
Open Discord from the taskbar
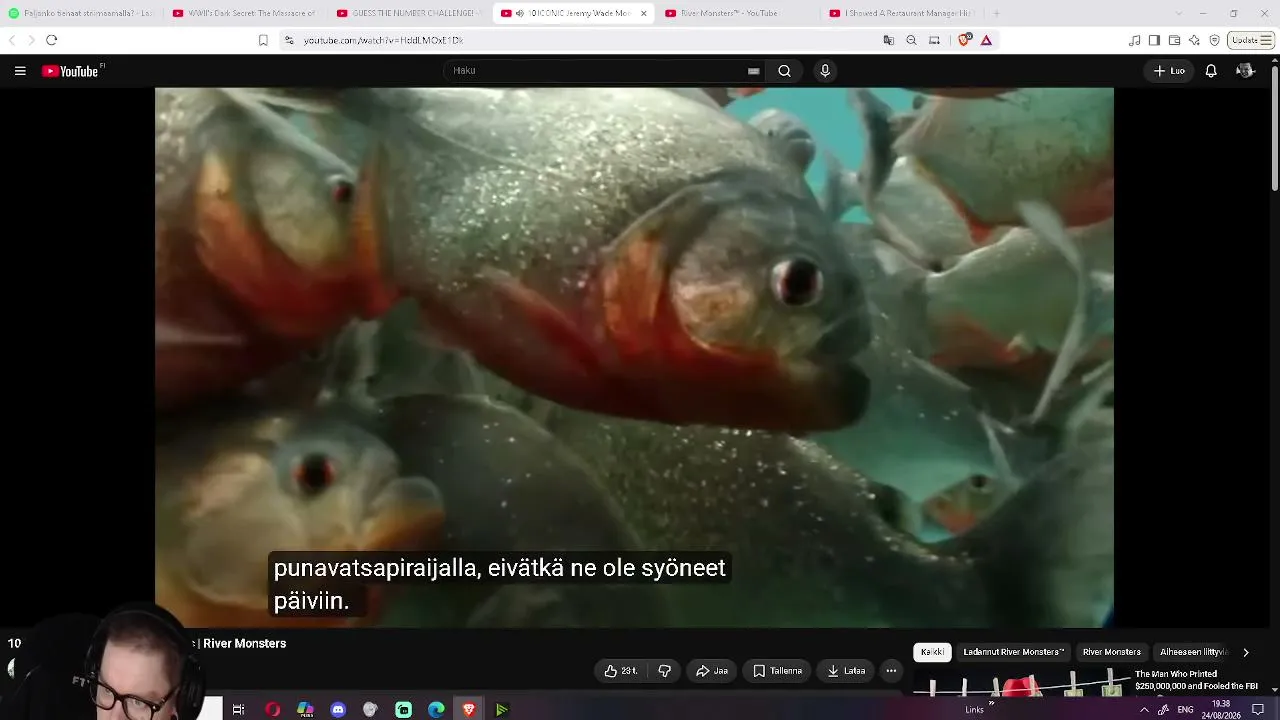338,709
